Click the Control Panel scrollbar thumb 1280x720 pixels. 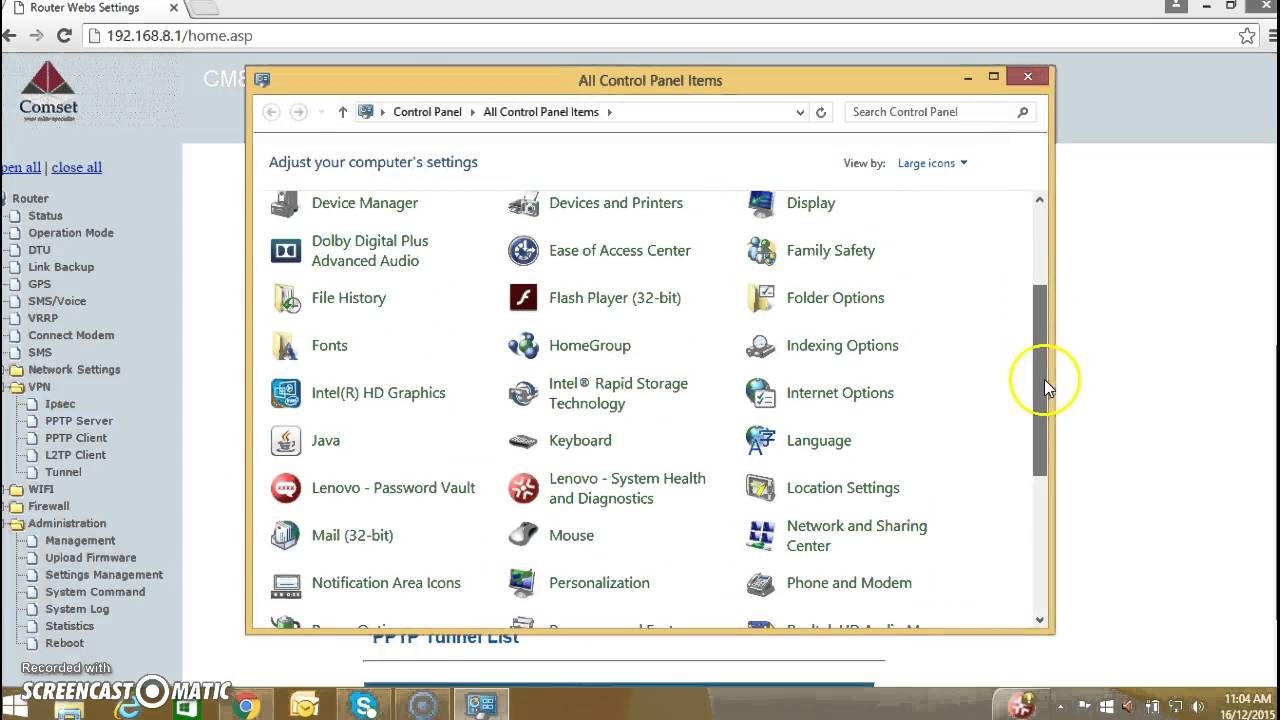point(1040,380)
